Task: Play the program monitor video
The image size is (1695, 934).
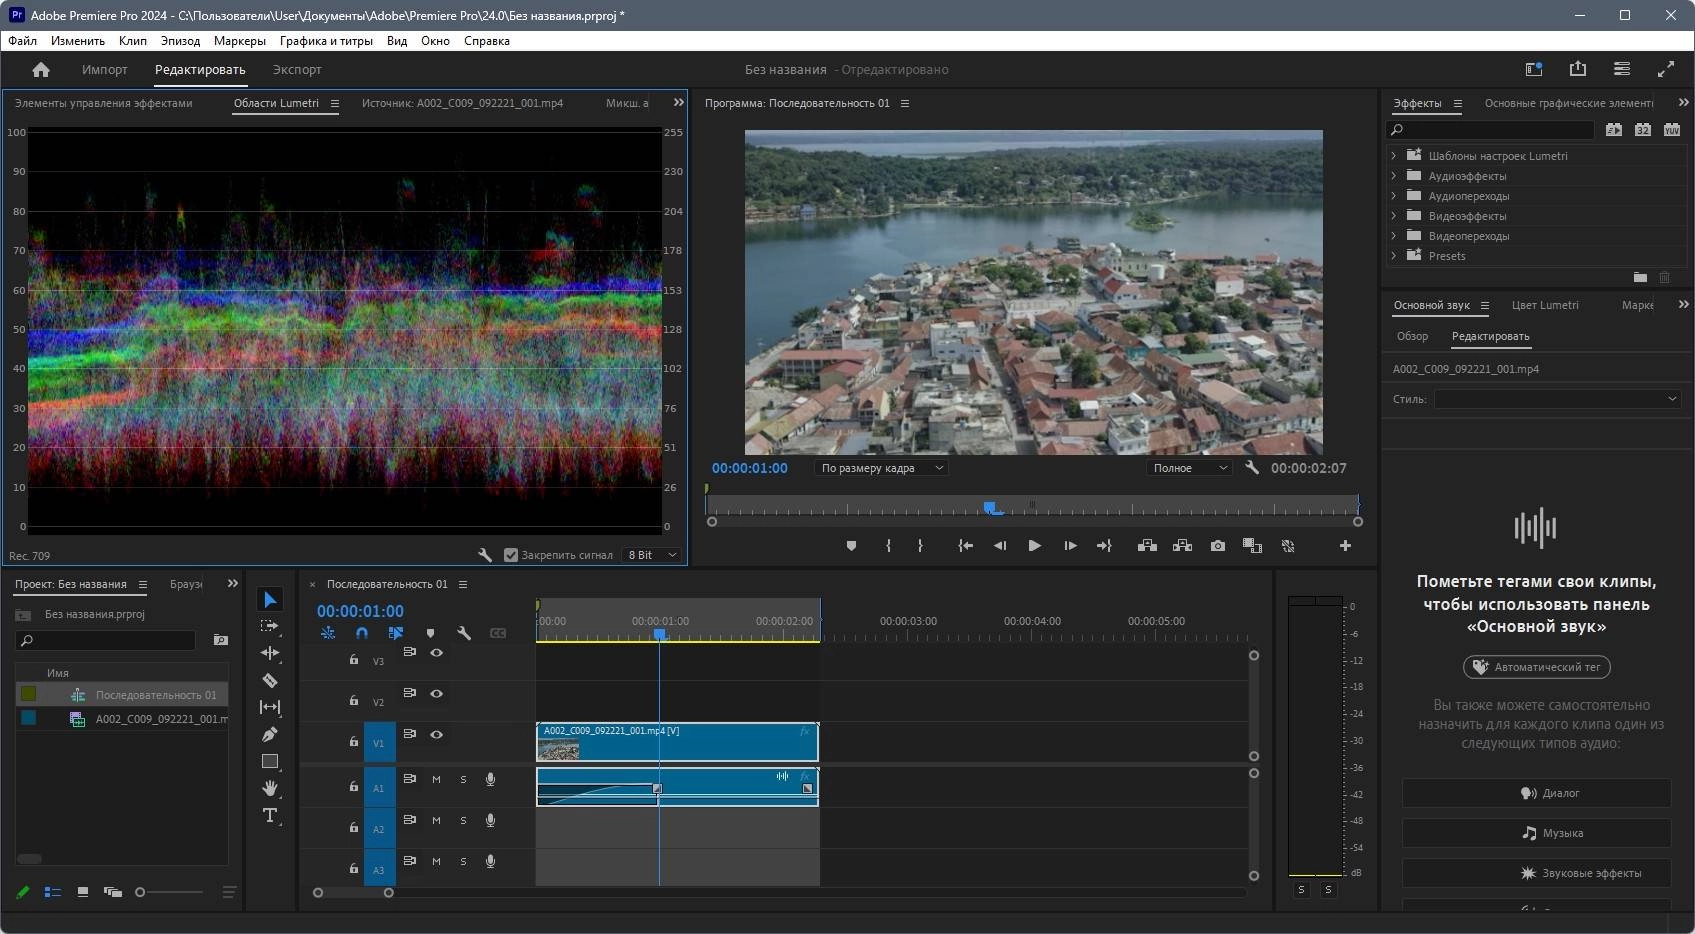Action: (1034, 546)
